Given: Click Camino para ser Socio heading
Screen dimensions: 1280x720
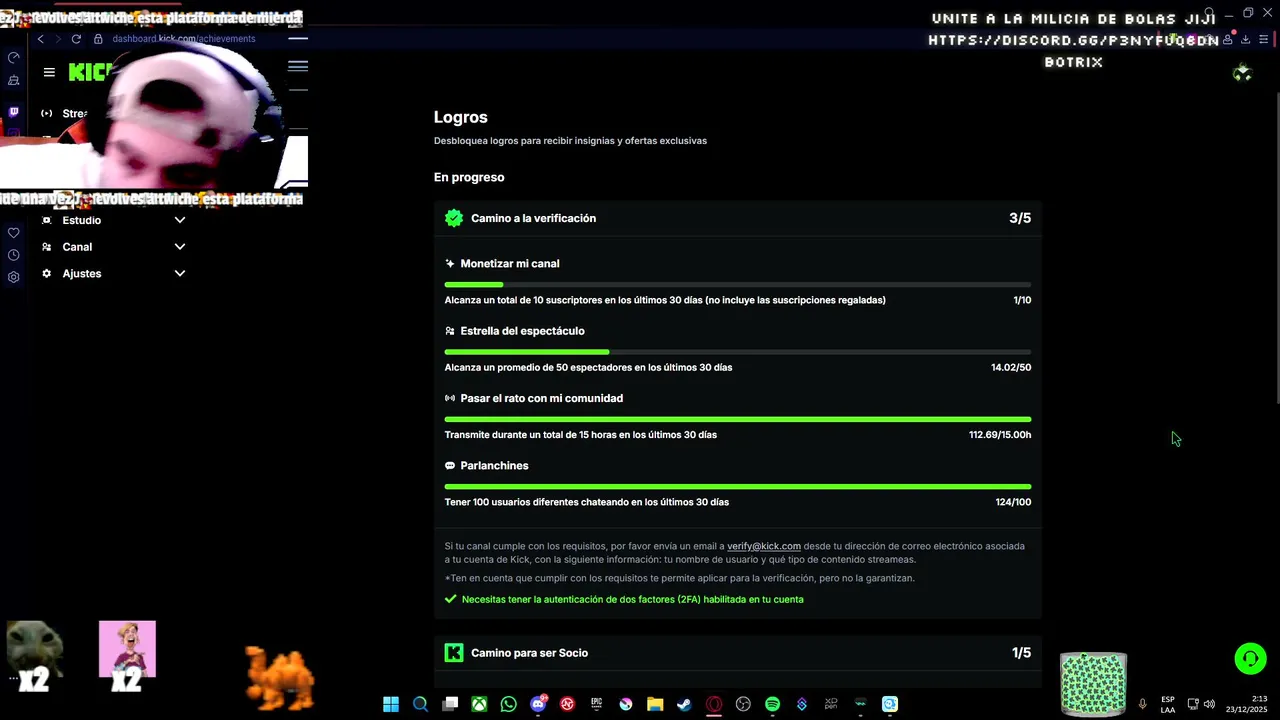Looking at the screenshot, I should pyautogui.click(x=529, y=653).
